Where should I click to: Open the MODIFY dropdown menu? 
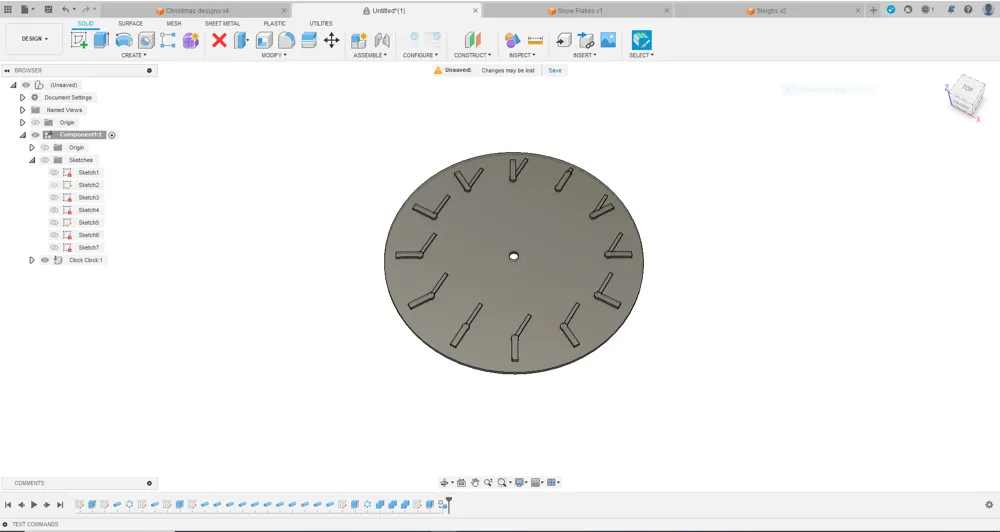point(274,55)
